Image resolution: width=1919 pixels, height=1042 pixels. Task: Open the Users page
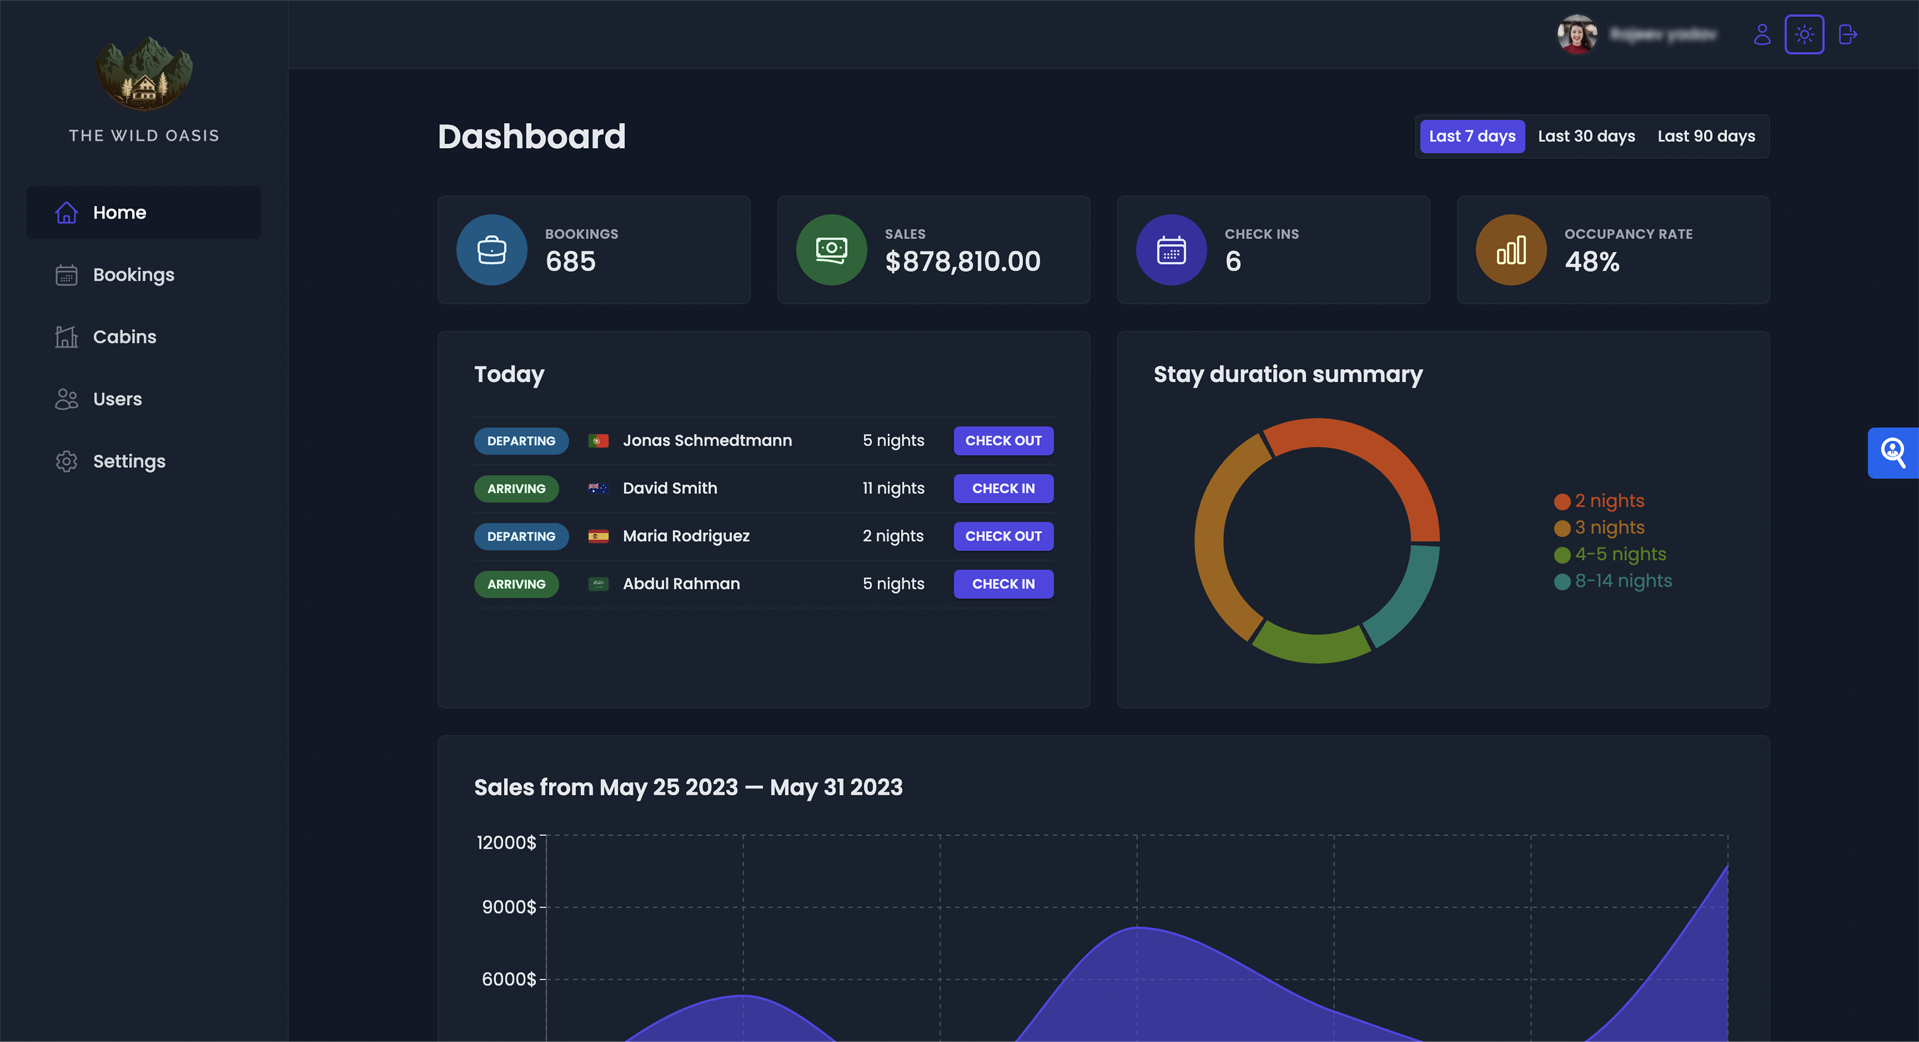tap(144, 399)
